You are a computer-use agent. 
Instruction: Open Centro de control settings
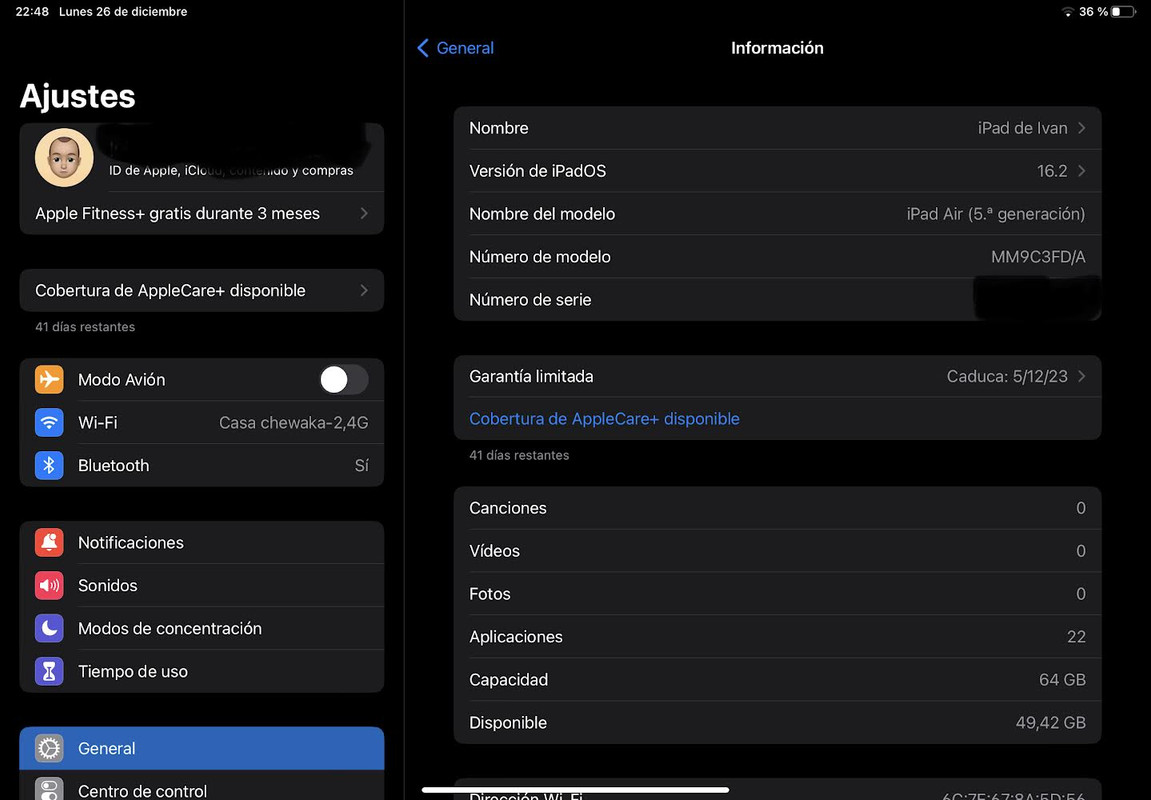pyautogui.click(x=202, y=787)
